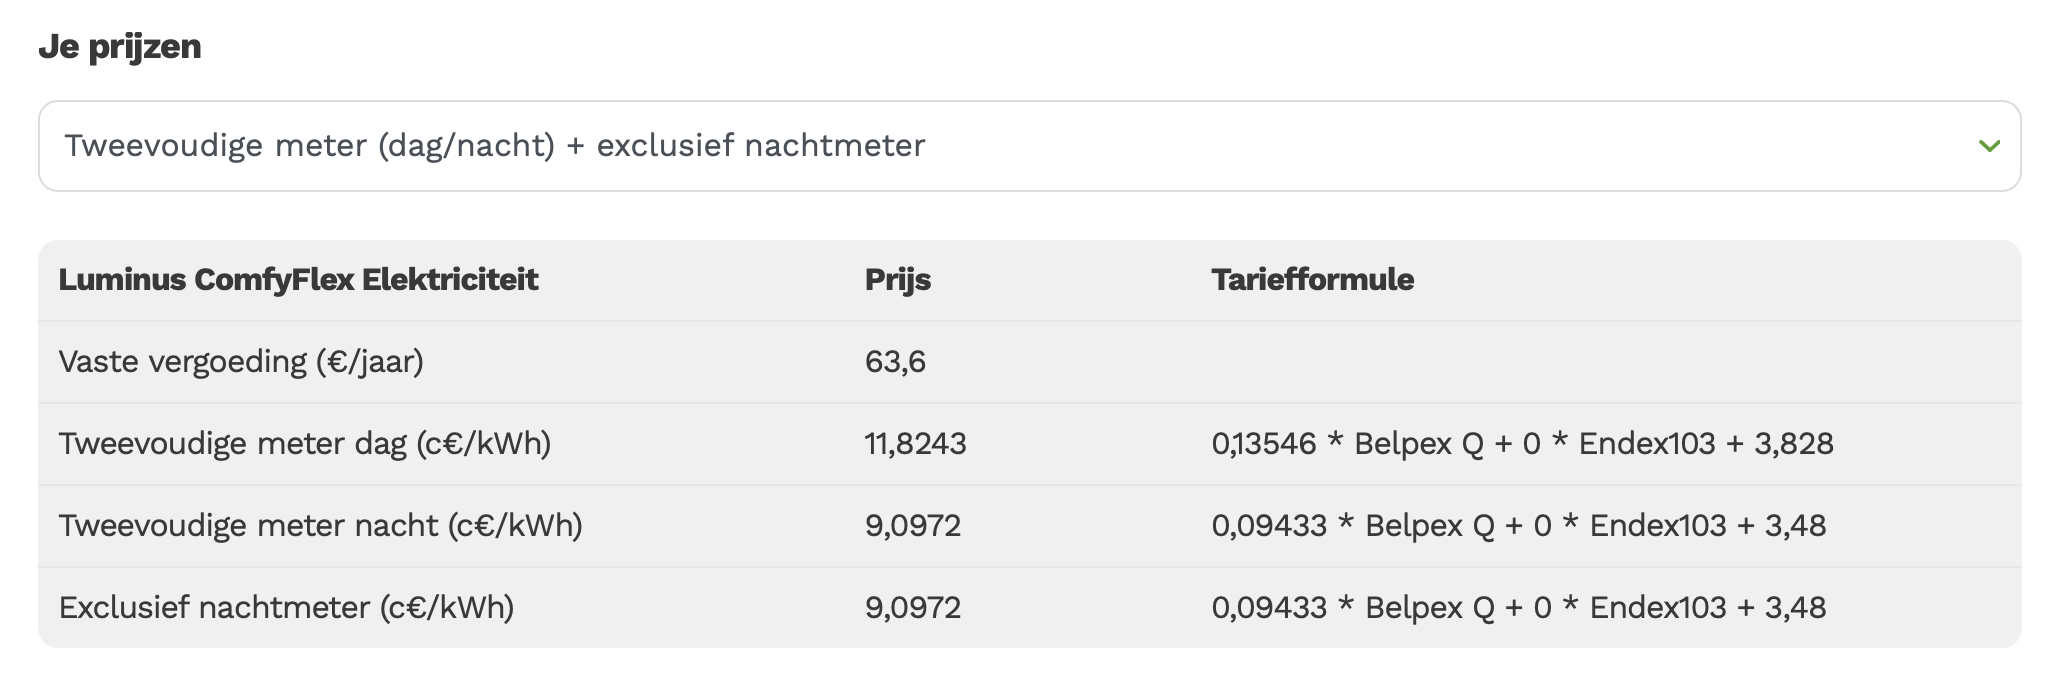This screenshot has width=2062, height=676.
Task: Click the night meter price 9,0972
Action: pyautogui.click(x=912, y=526)
